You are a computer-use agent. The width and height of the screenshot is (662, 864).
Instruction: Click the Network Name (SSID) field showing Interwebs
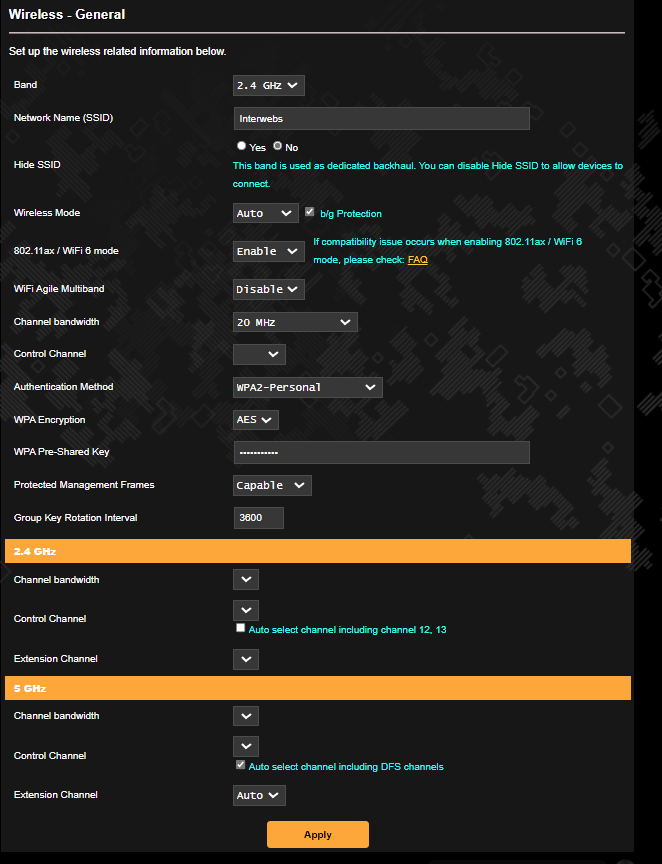381,118
